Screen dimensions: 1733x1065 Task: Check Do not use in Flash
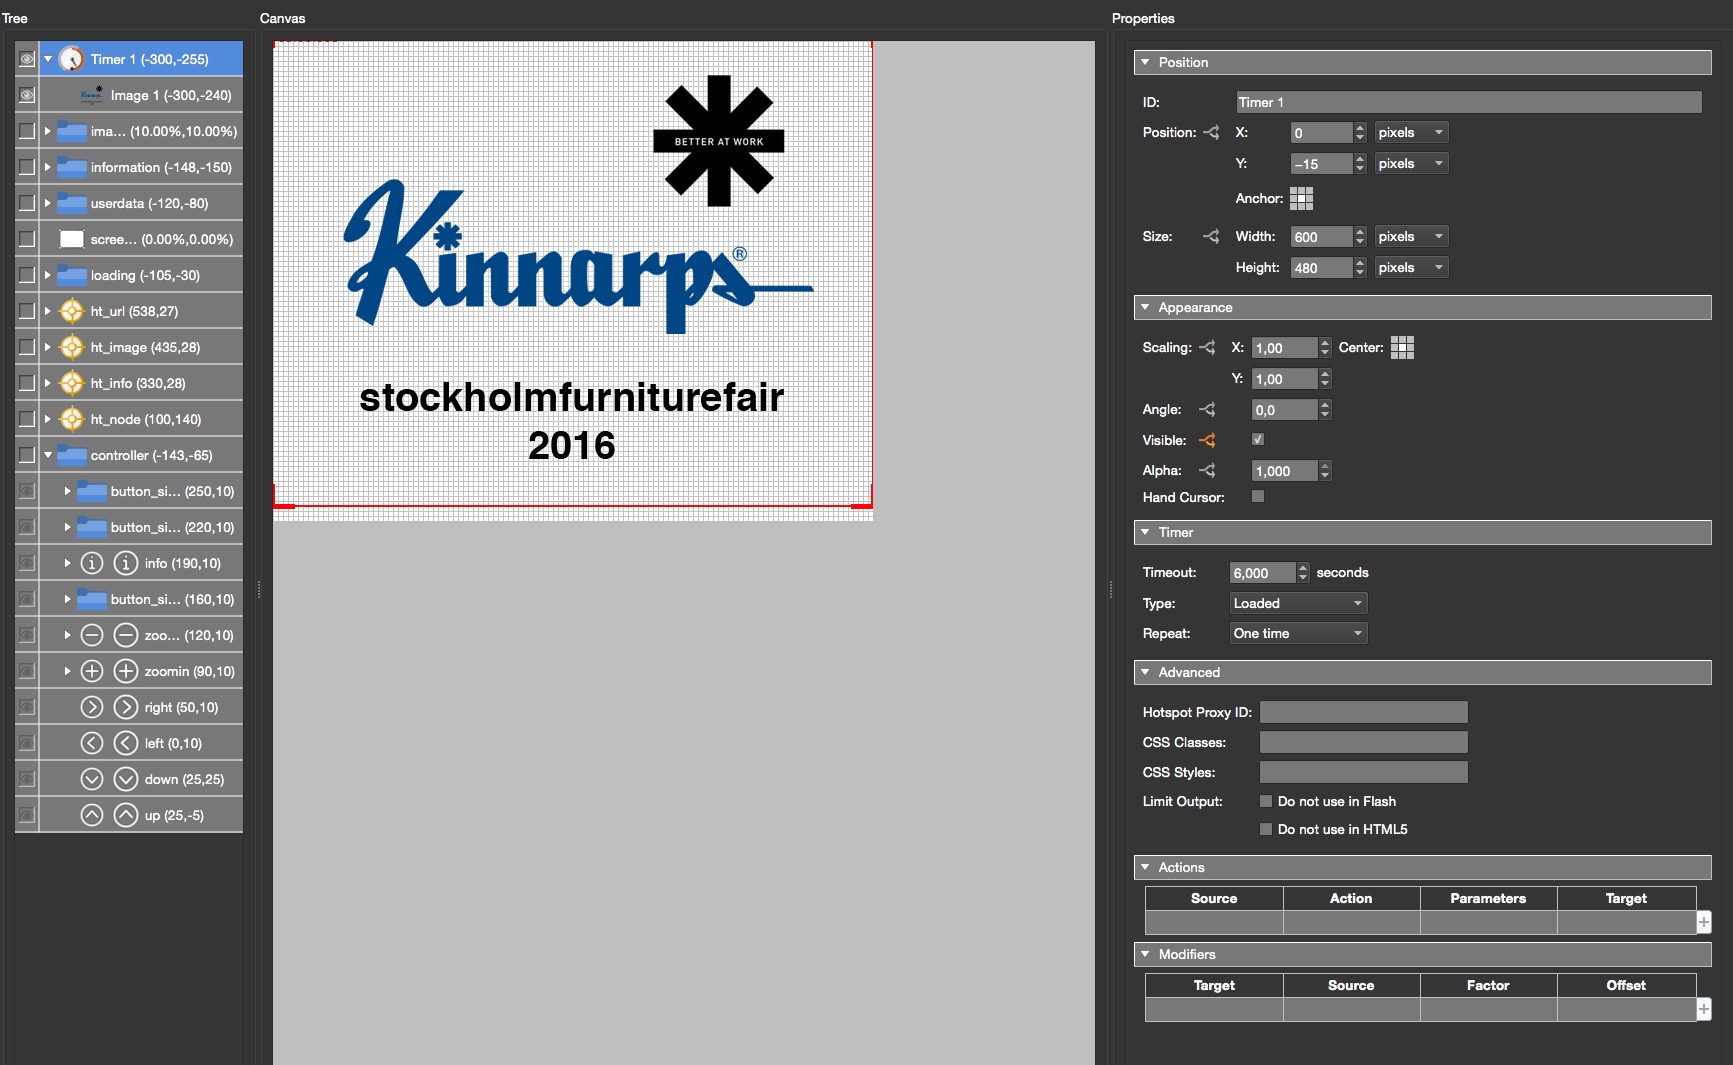pos(1266,801)
